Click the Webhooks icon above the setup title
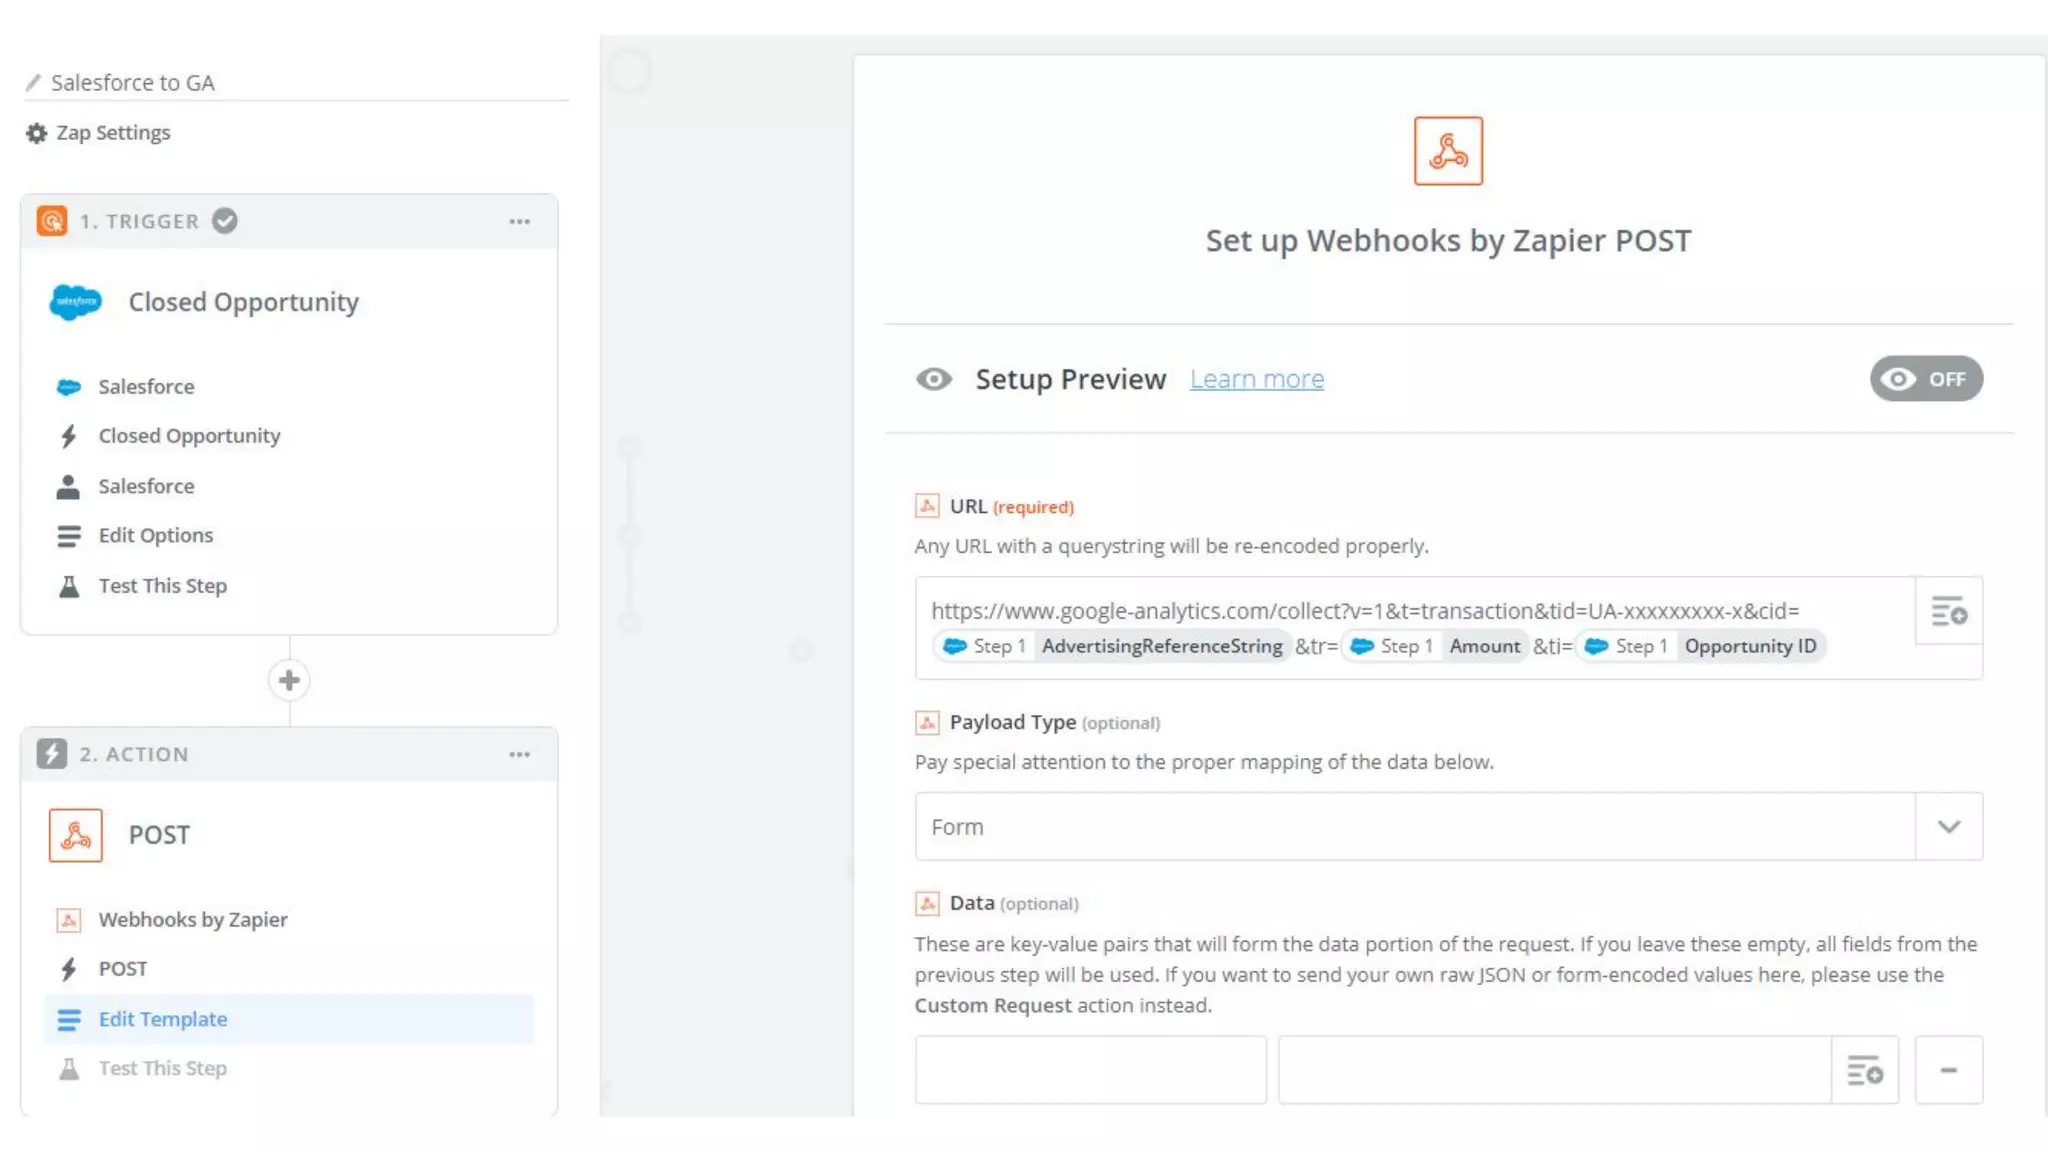The width and height of the screenshot is (2048, 1152). point(1447,151)
